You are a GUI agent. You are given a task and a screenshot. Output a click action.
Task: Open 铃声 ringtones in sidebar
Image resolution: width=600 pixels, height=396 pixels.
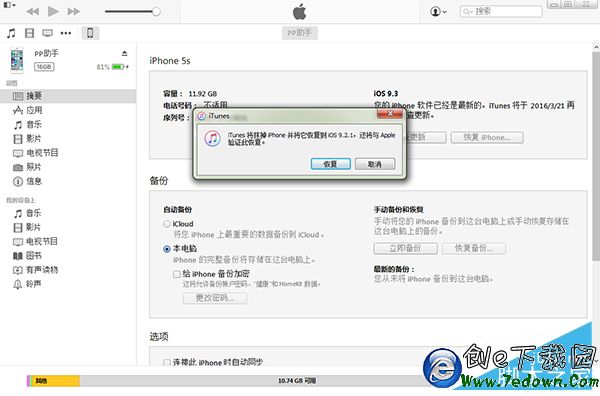[x=68, y=284]
